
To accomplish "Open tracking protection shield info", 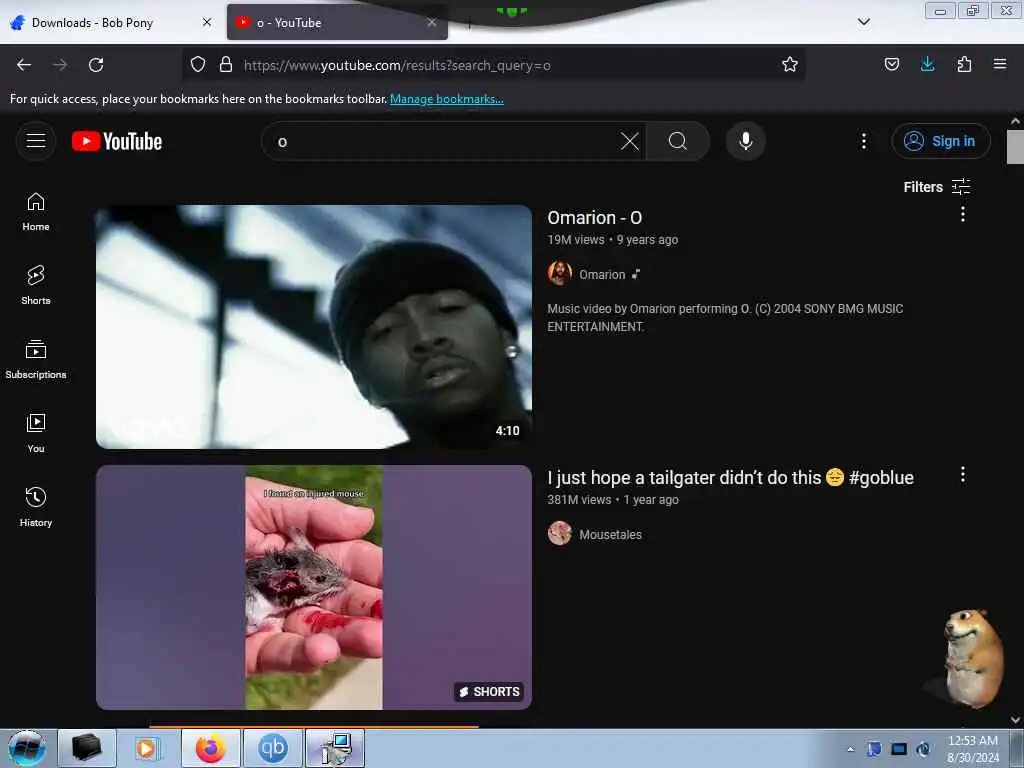I will [198, 65].
